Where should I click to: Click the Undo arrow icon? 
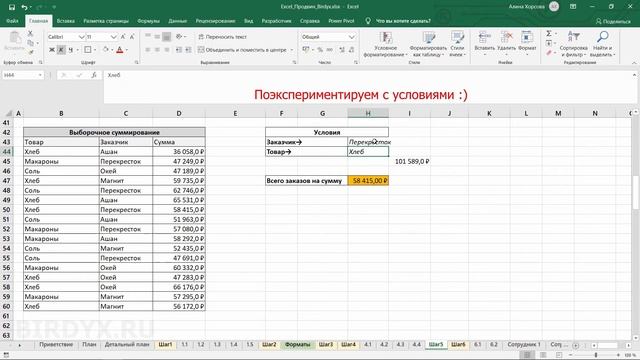click(24, 7)
